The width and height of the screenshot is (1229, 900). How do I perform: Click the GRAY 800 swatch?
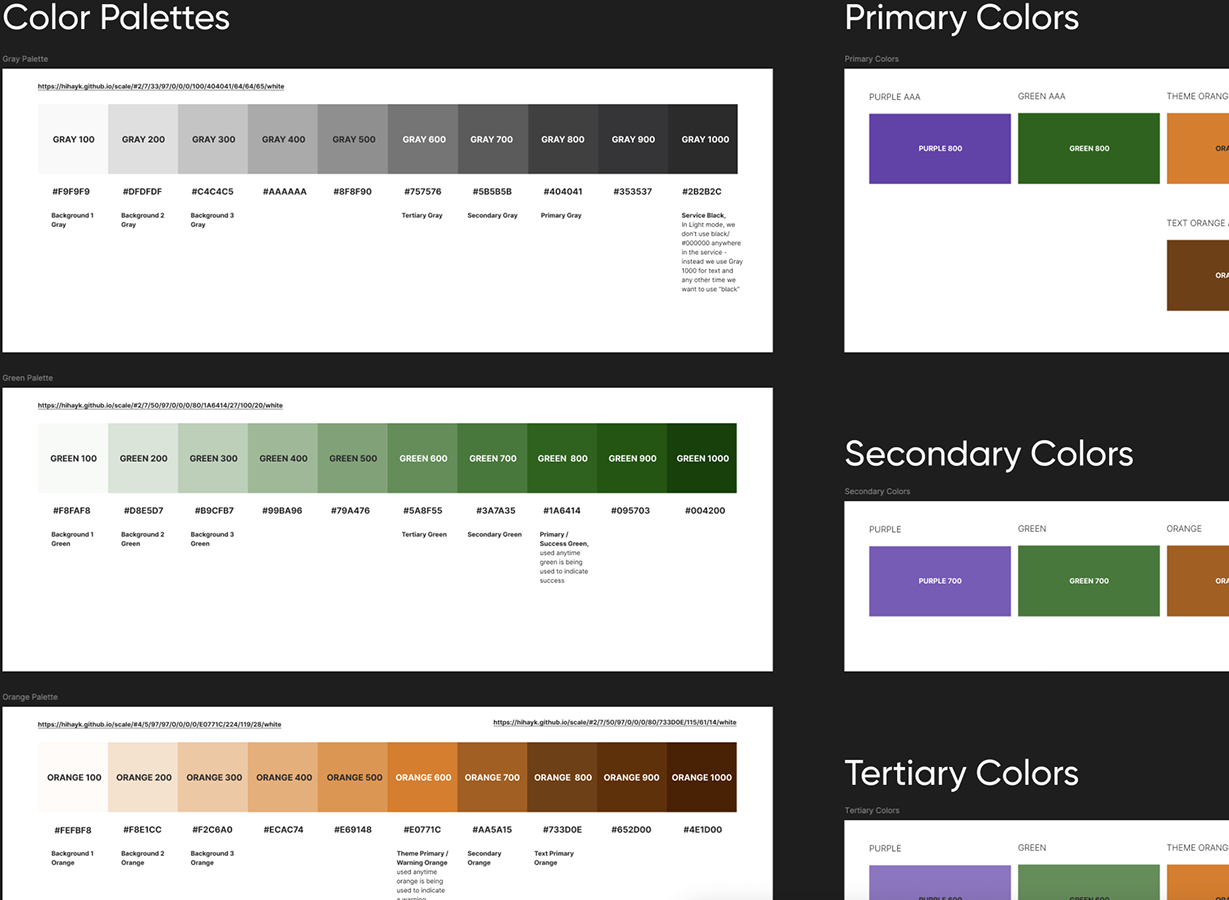coord(563,139)
